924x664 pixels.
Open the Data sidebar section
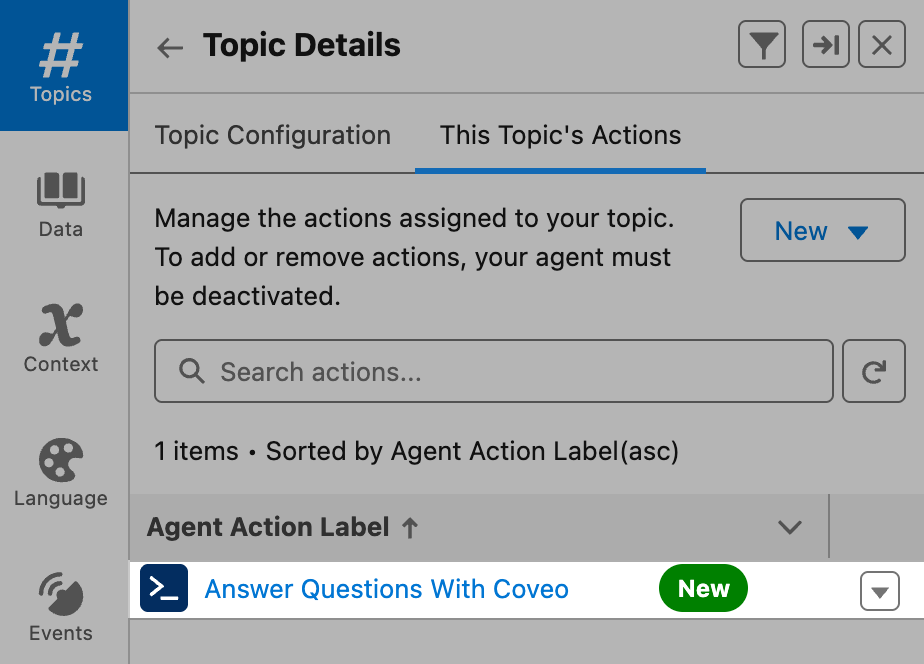pyautogui.click(x=61, y=203)
